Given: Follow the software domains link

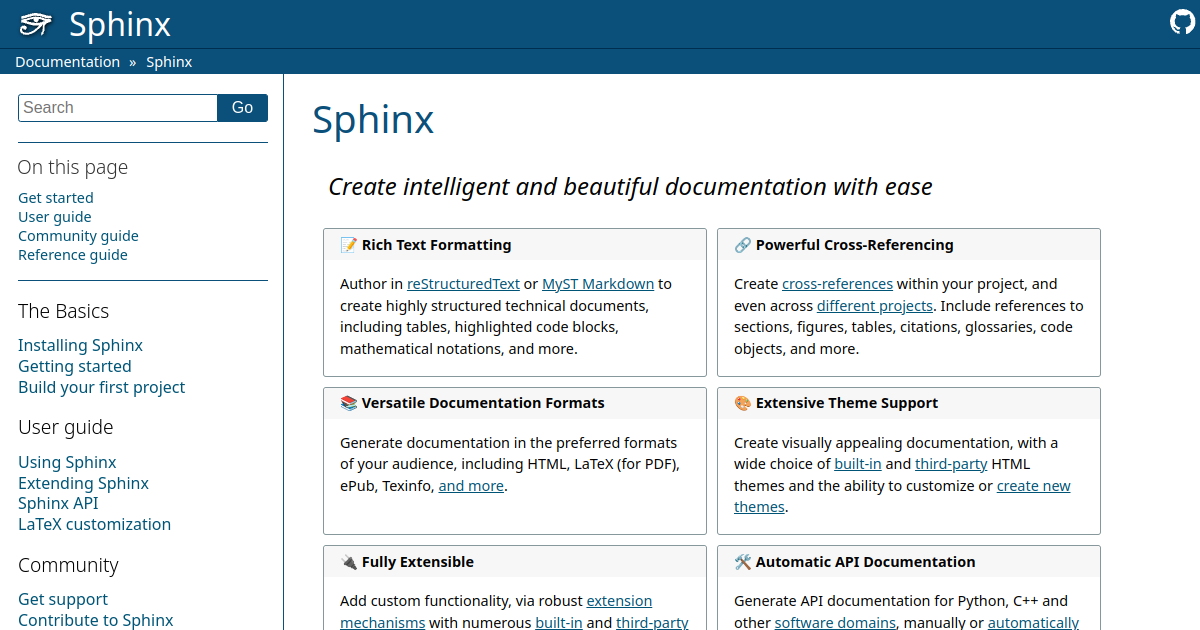Looking at the screenshot, I should point(835,623).
